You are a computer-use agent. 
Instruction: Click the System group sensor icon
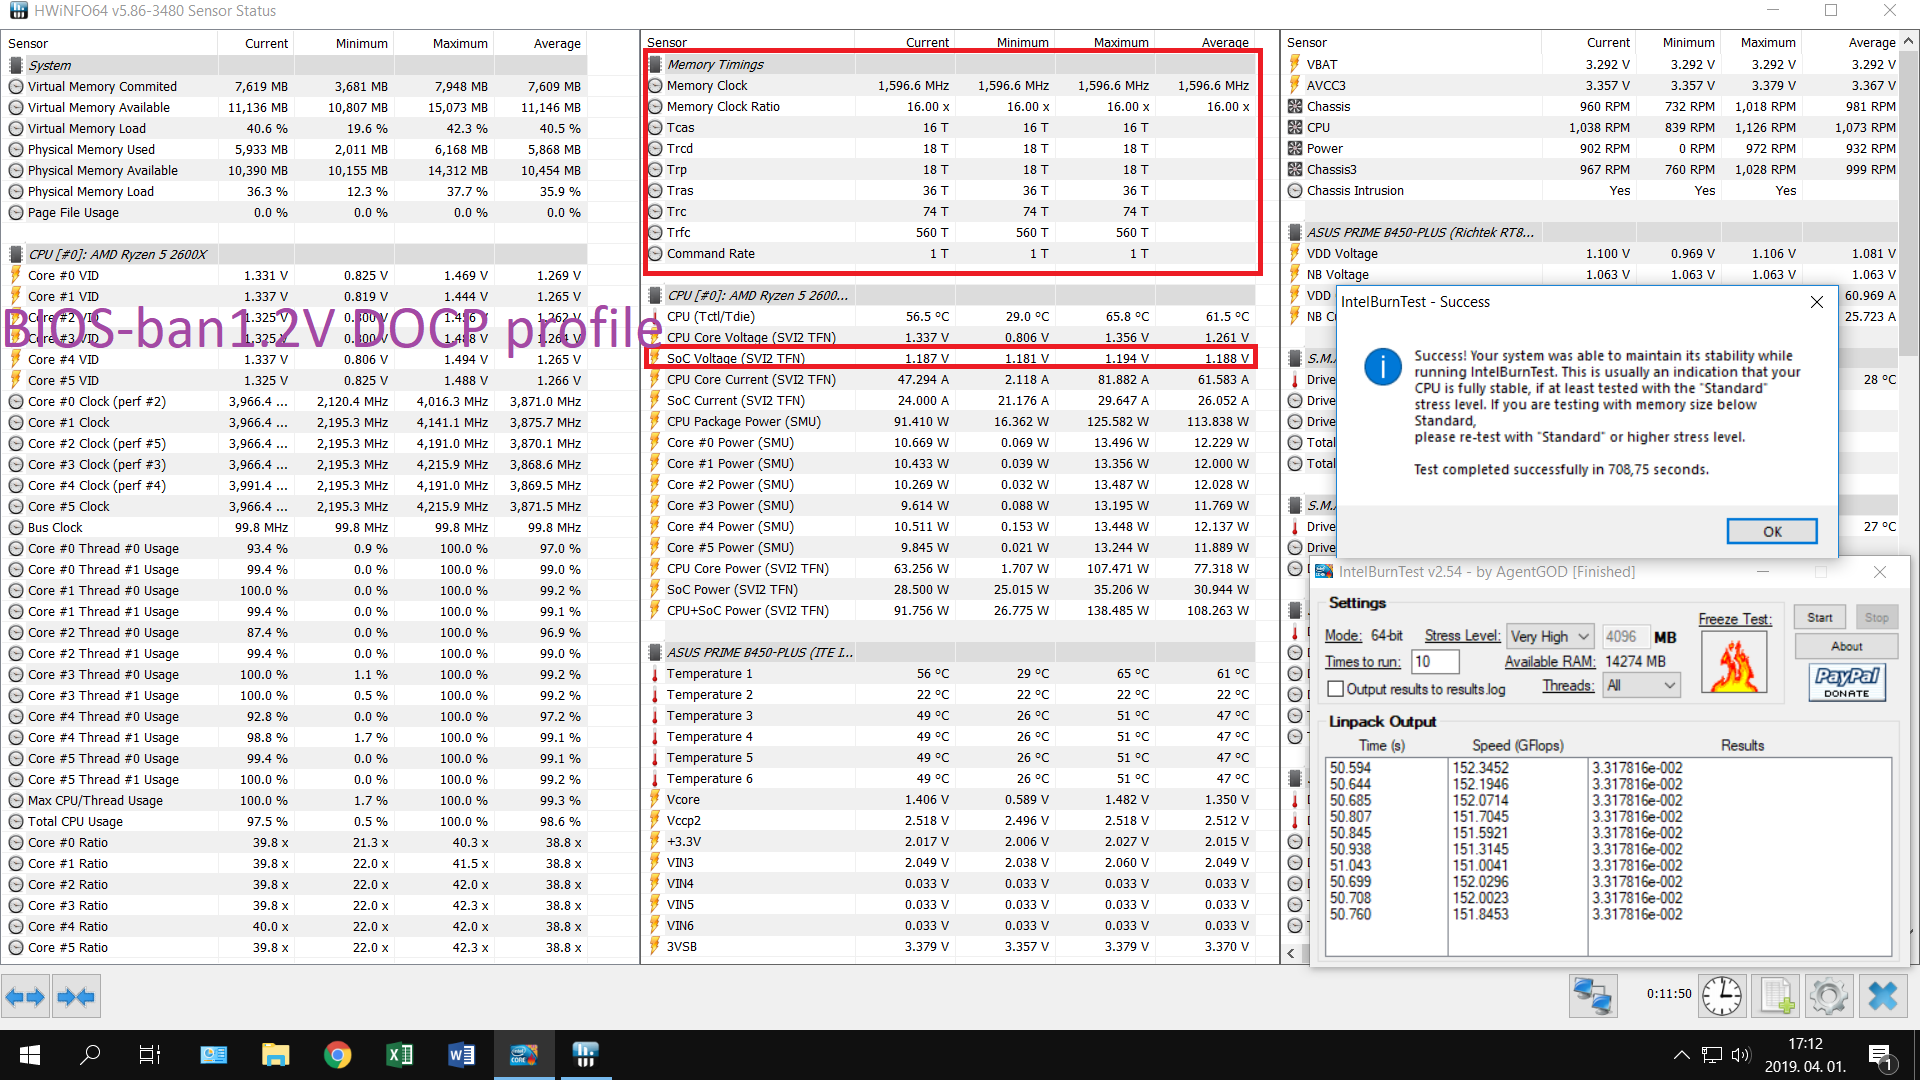click(16, 65)
